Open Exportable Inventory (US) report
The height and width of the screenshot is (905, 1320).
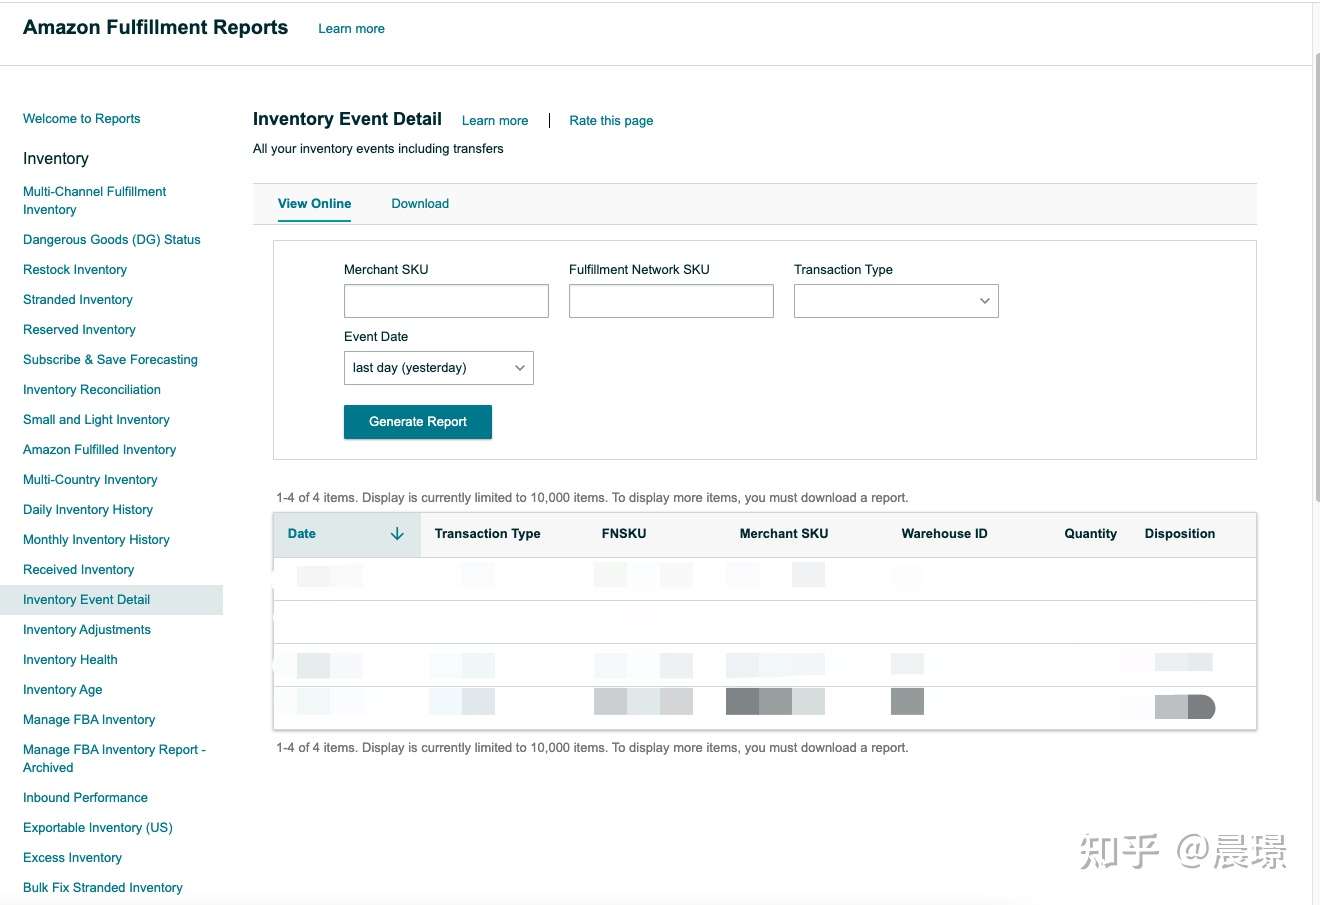tap(98, 828)
